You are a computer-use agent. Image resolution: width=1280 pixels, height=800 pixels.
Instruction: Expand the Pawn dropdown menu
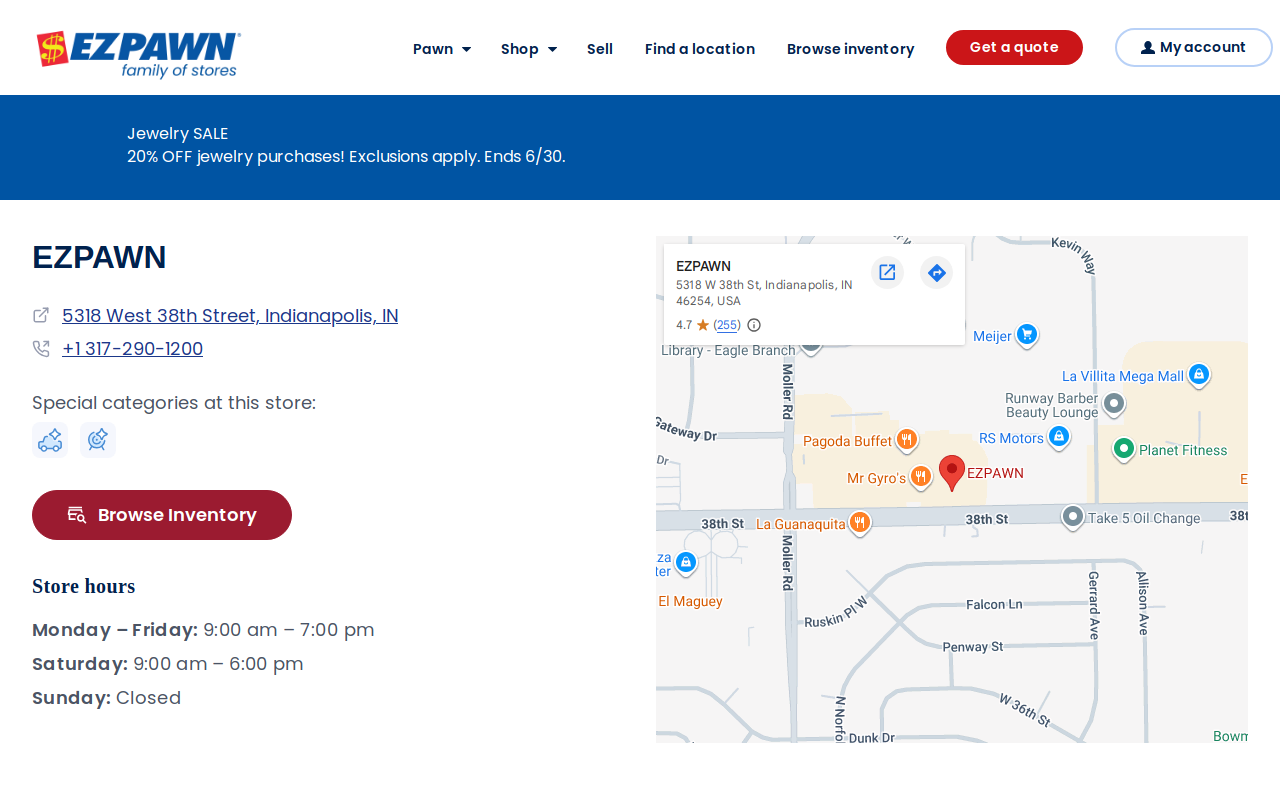coord(442,49)
